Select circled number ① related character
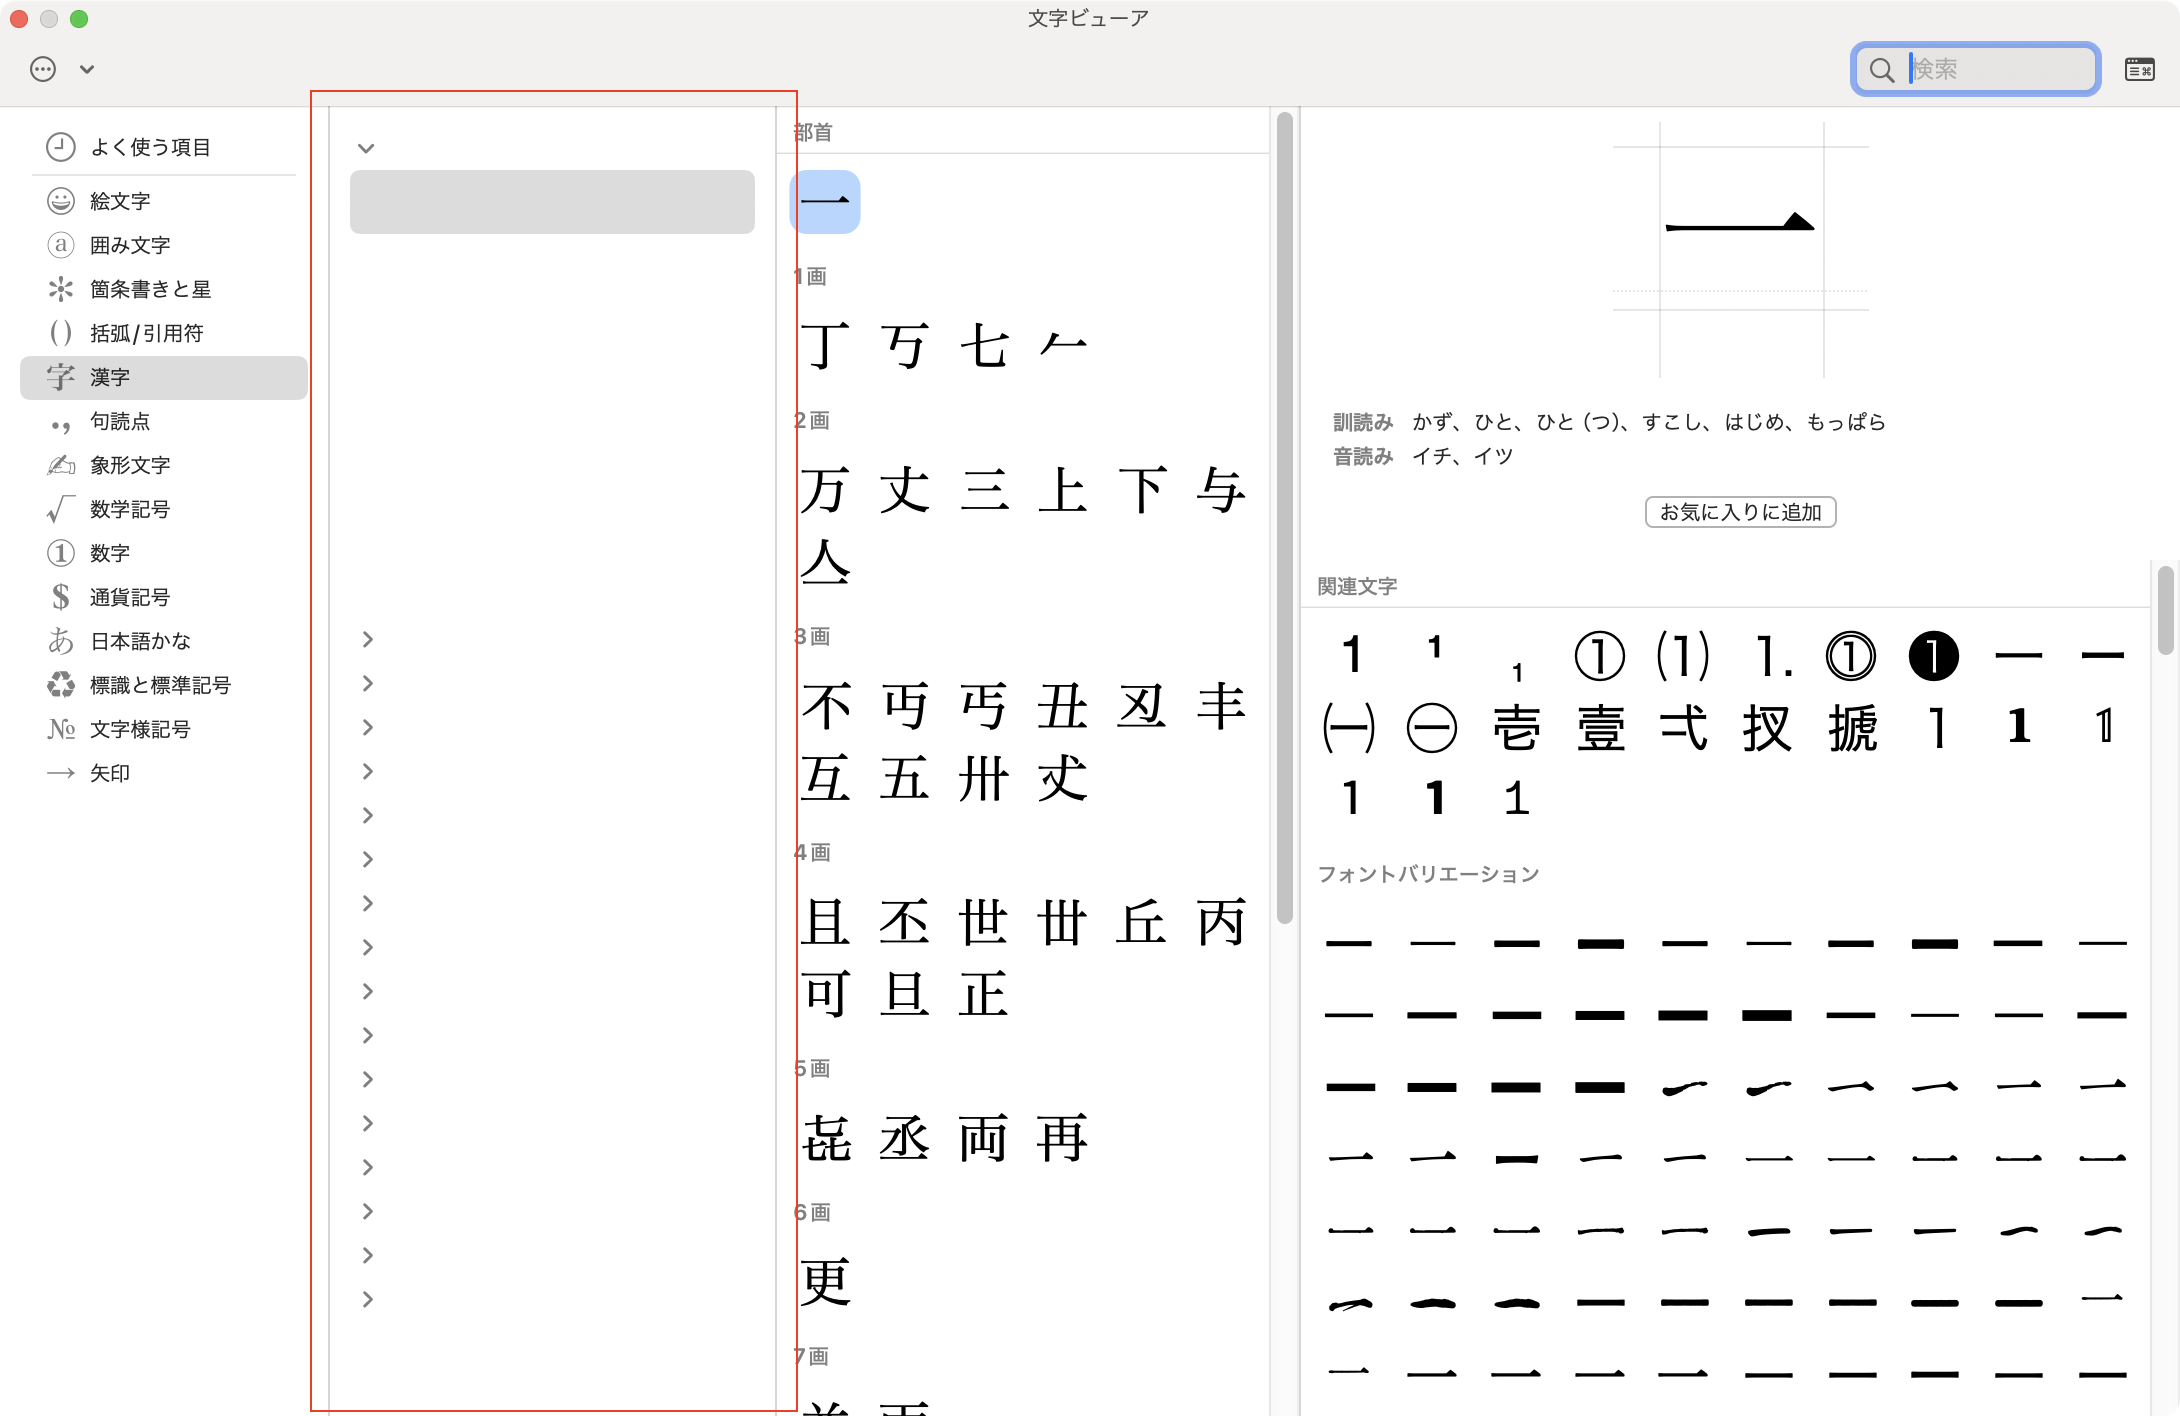Screen dimensions: 2180x1416 [x=1599, y=656]
